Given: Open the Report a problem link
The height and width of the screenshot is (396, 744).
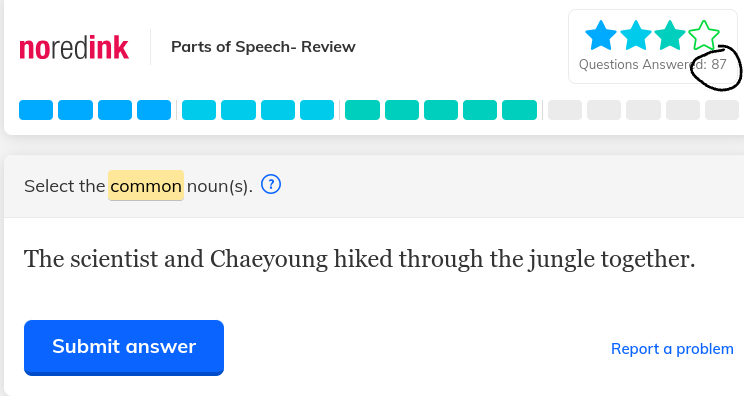Looking at the screenshot, I should coord(672,349).
